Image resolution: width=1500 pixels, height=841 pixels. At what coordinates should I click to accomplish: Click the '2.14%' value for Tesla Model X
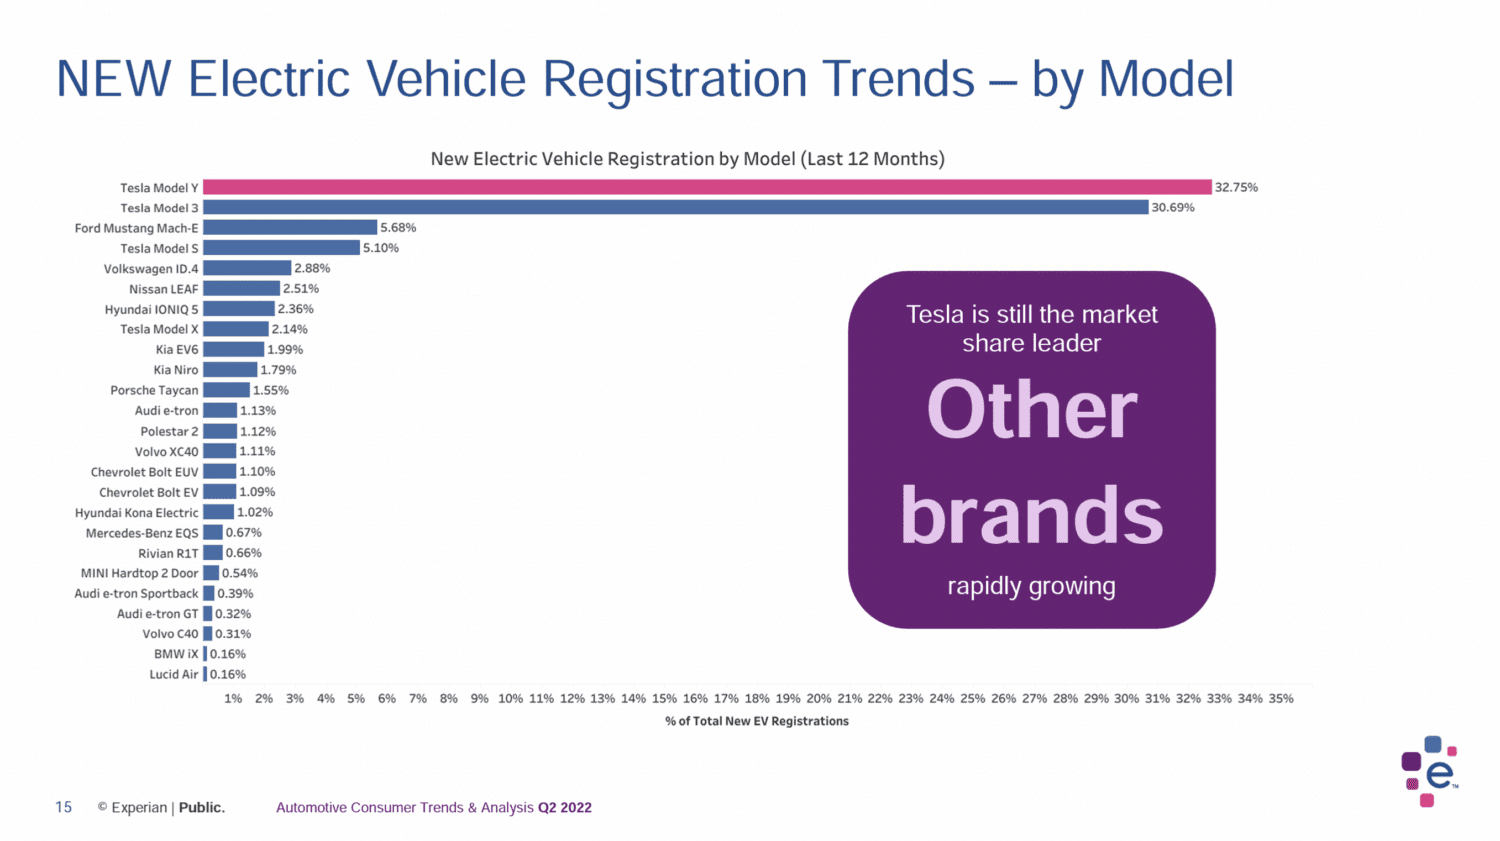tap(290, 329)
